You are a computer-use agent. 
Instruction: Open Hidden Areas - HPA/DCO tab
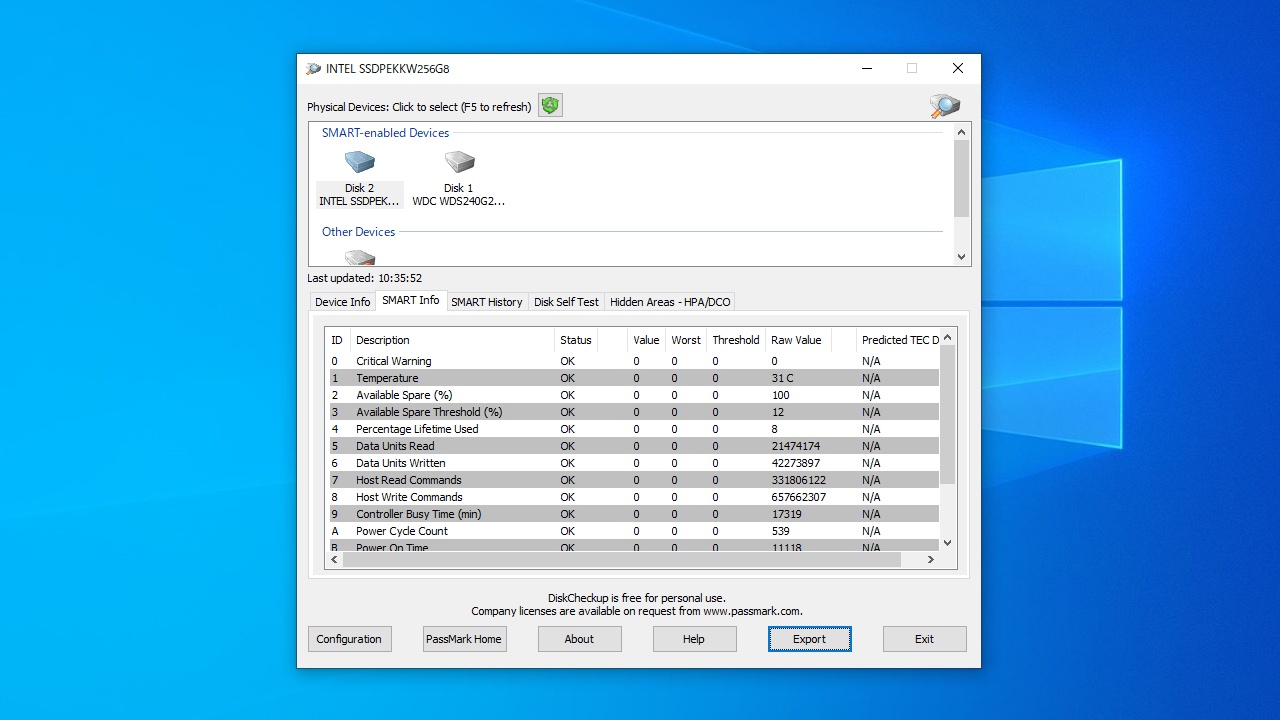pyautogui.click(x=670, y=302)
